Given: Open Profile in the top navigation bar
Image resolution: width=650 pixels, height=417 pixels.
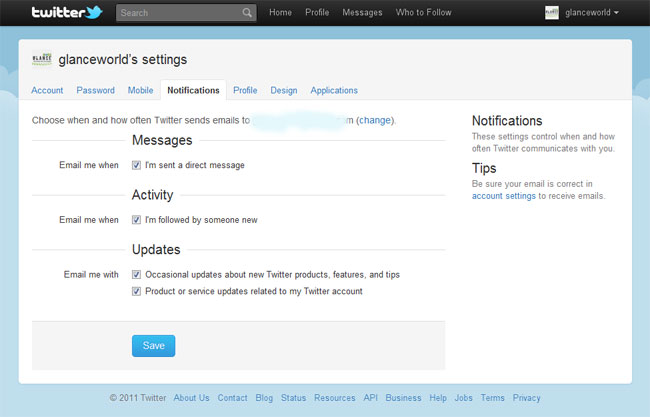Looking at the screenshot, I should [x=317, y=12].
